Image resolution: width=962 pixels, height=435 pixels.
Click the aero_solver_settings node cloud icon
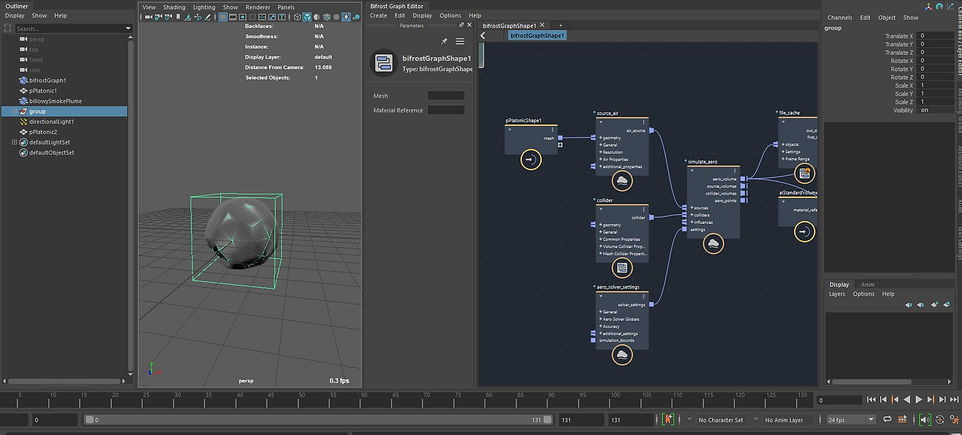pos(622,355)
